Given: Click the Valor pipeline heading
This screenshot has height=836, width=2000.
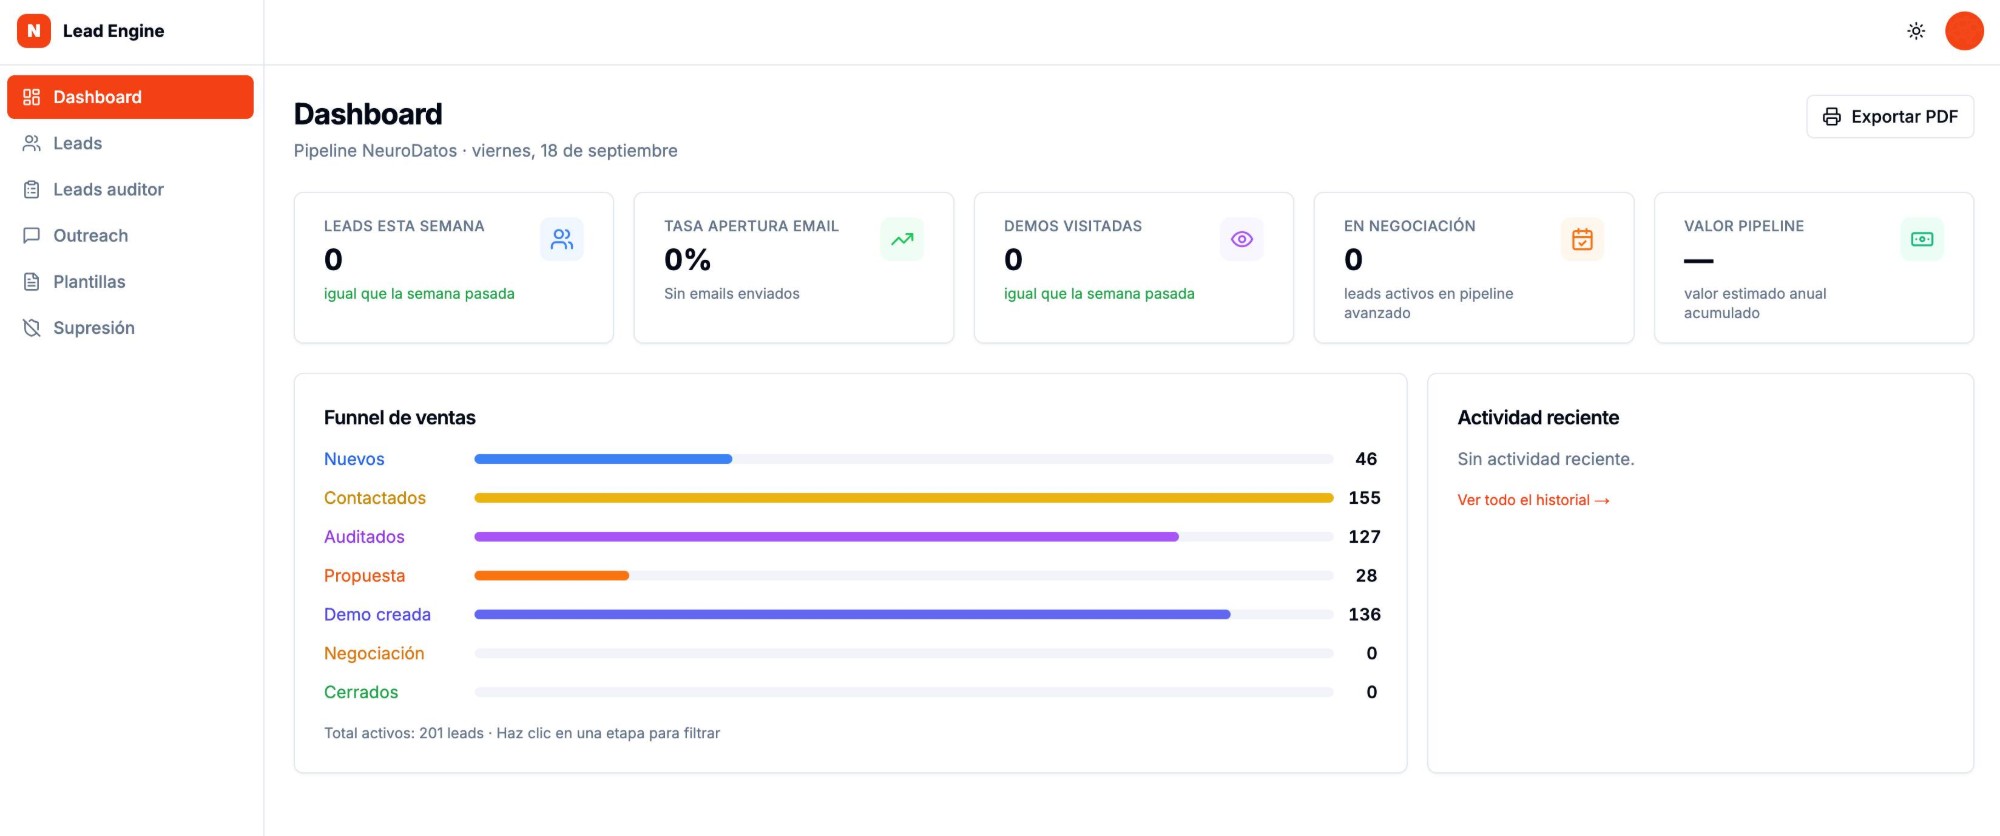Looking at the screenshot, I should pyautogui.click(x=1744, y=226).
